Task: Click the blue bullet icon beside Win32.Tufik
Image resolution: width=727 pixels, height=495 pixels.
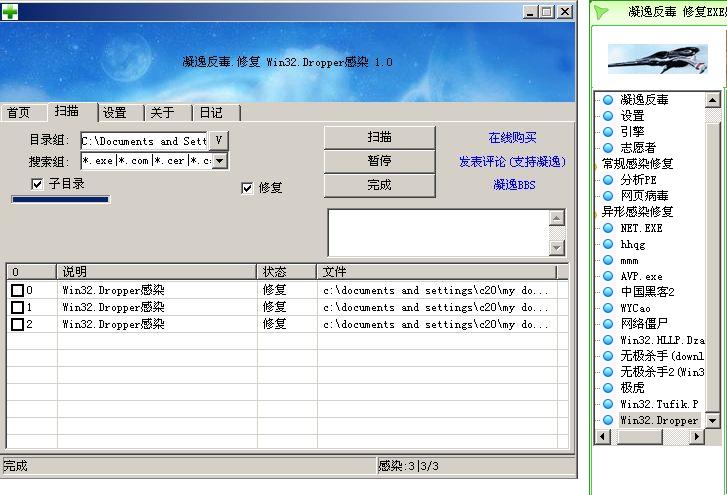Action: [x=608, y=404]
